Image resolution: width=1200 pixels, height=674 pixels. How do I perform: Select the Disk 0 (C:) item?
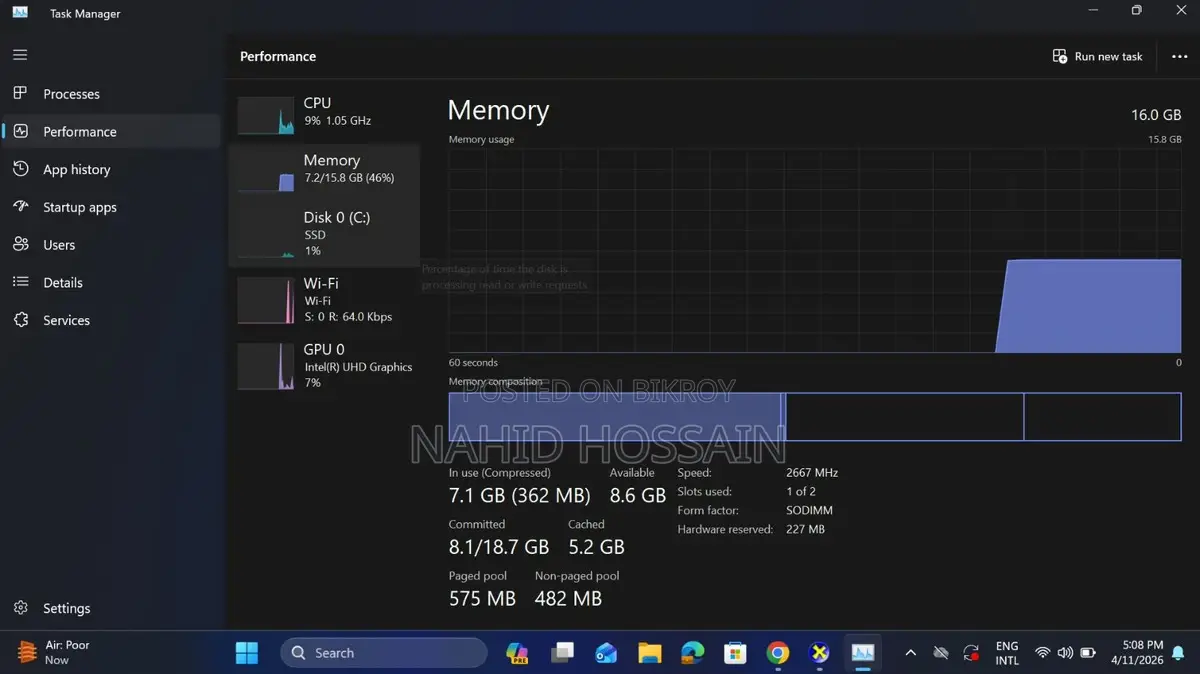(x=324, y=234)
